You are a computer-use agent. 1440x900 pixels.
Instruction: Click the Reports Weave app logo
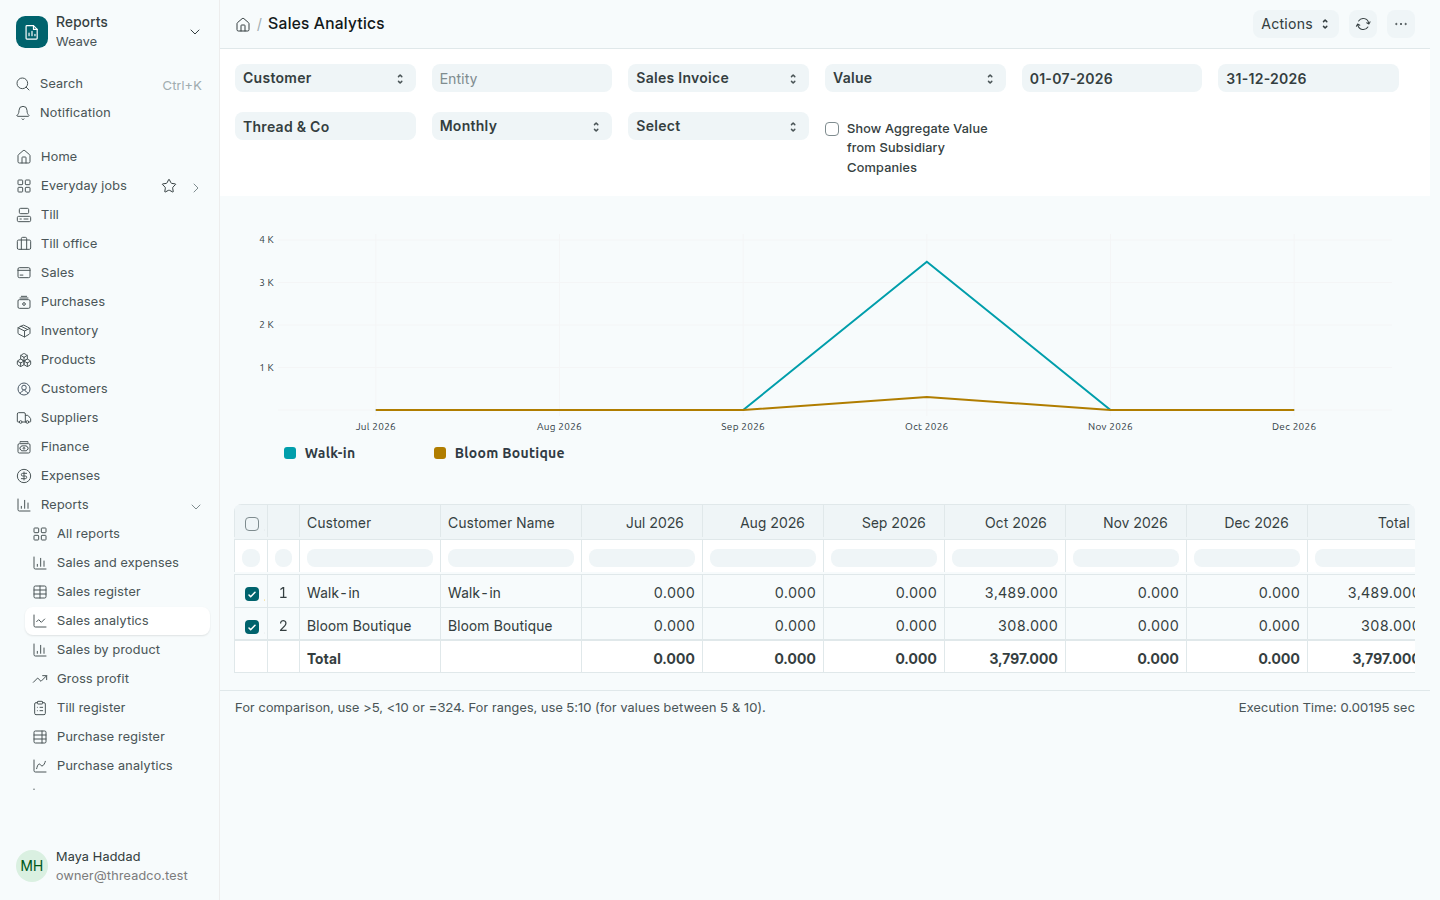[32, 32]
